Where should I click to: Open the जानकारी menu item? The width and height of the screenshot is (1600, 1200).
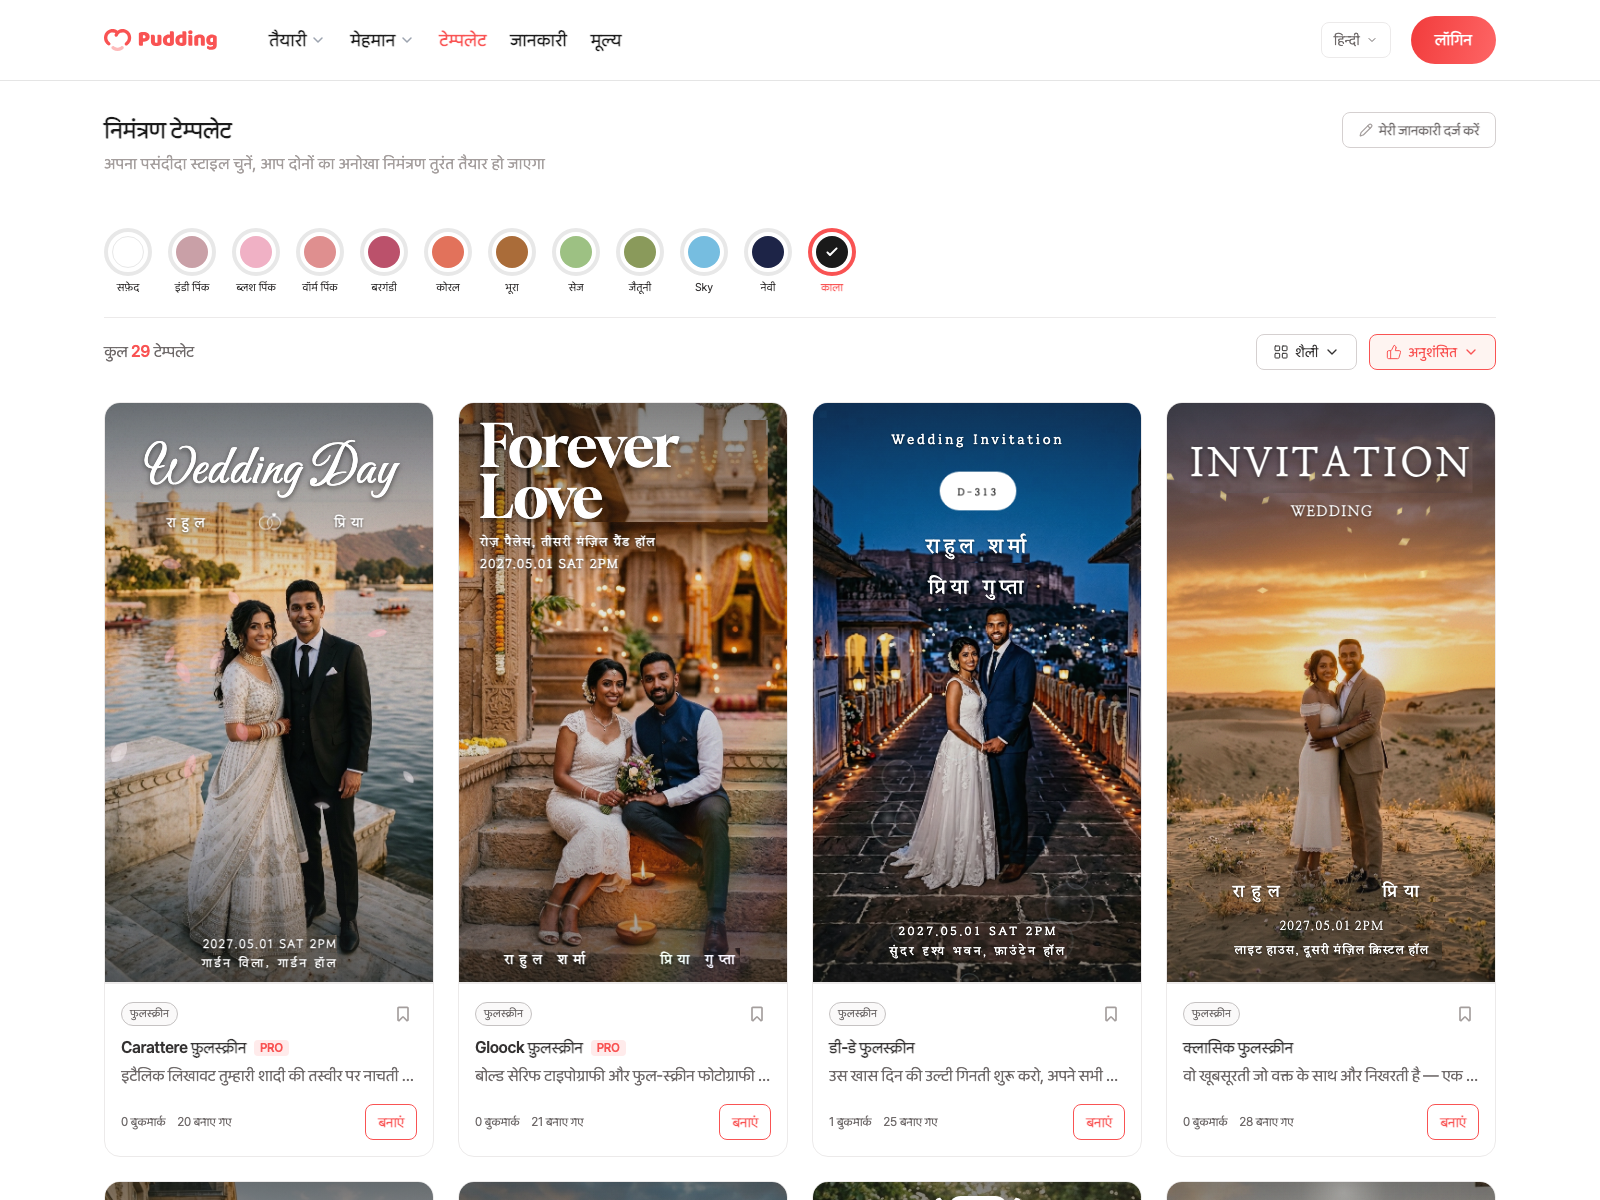[x=538, y=40]
